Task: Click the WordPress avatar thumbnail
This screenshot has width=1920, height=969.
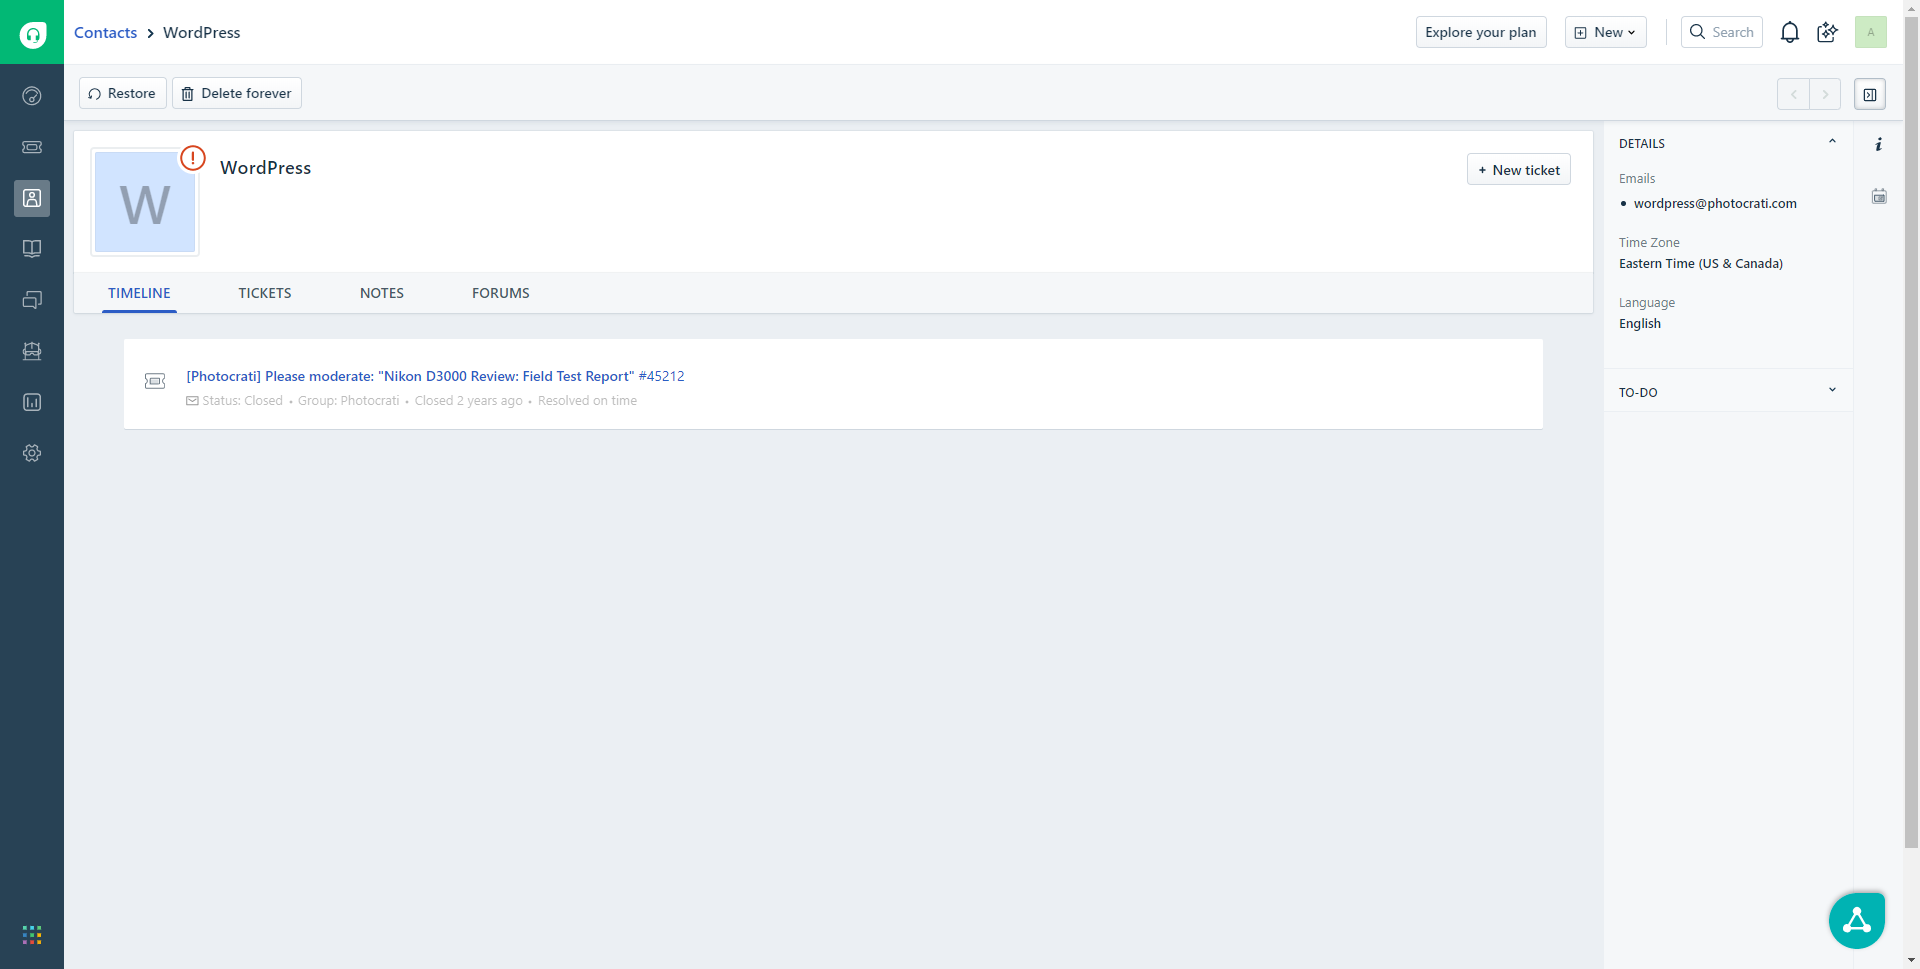Action: [145, 202]
